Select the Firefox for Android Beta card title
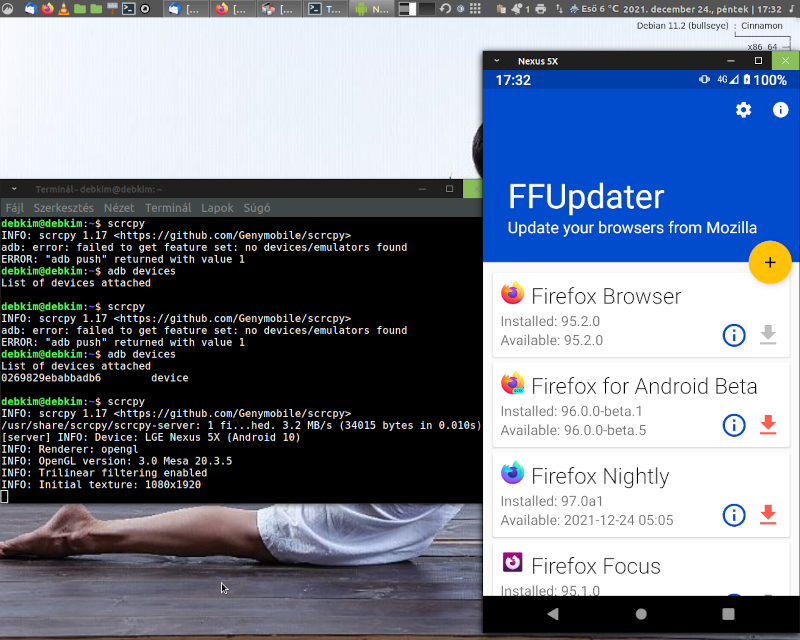Image resolution: width=800 pixels, height=640 pixels. click(644, 386)
